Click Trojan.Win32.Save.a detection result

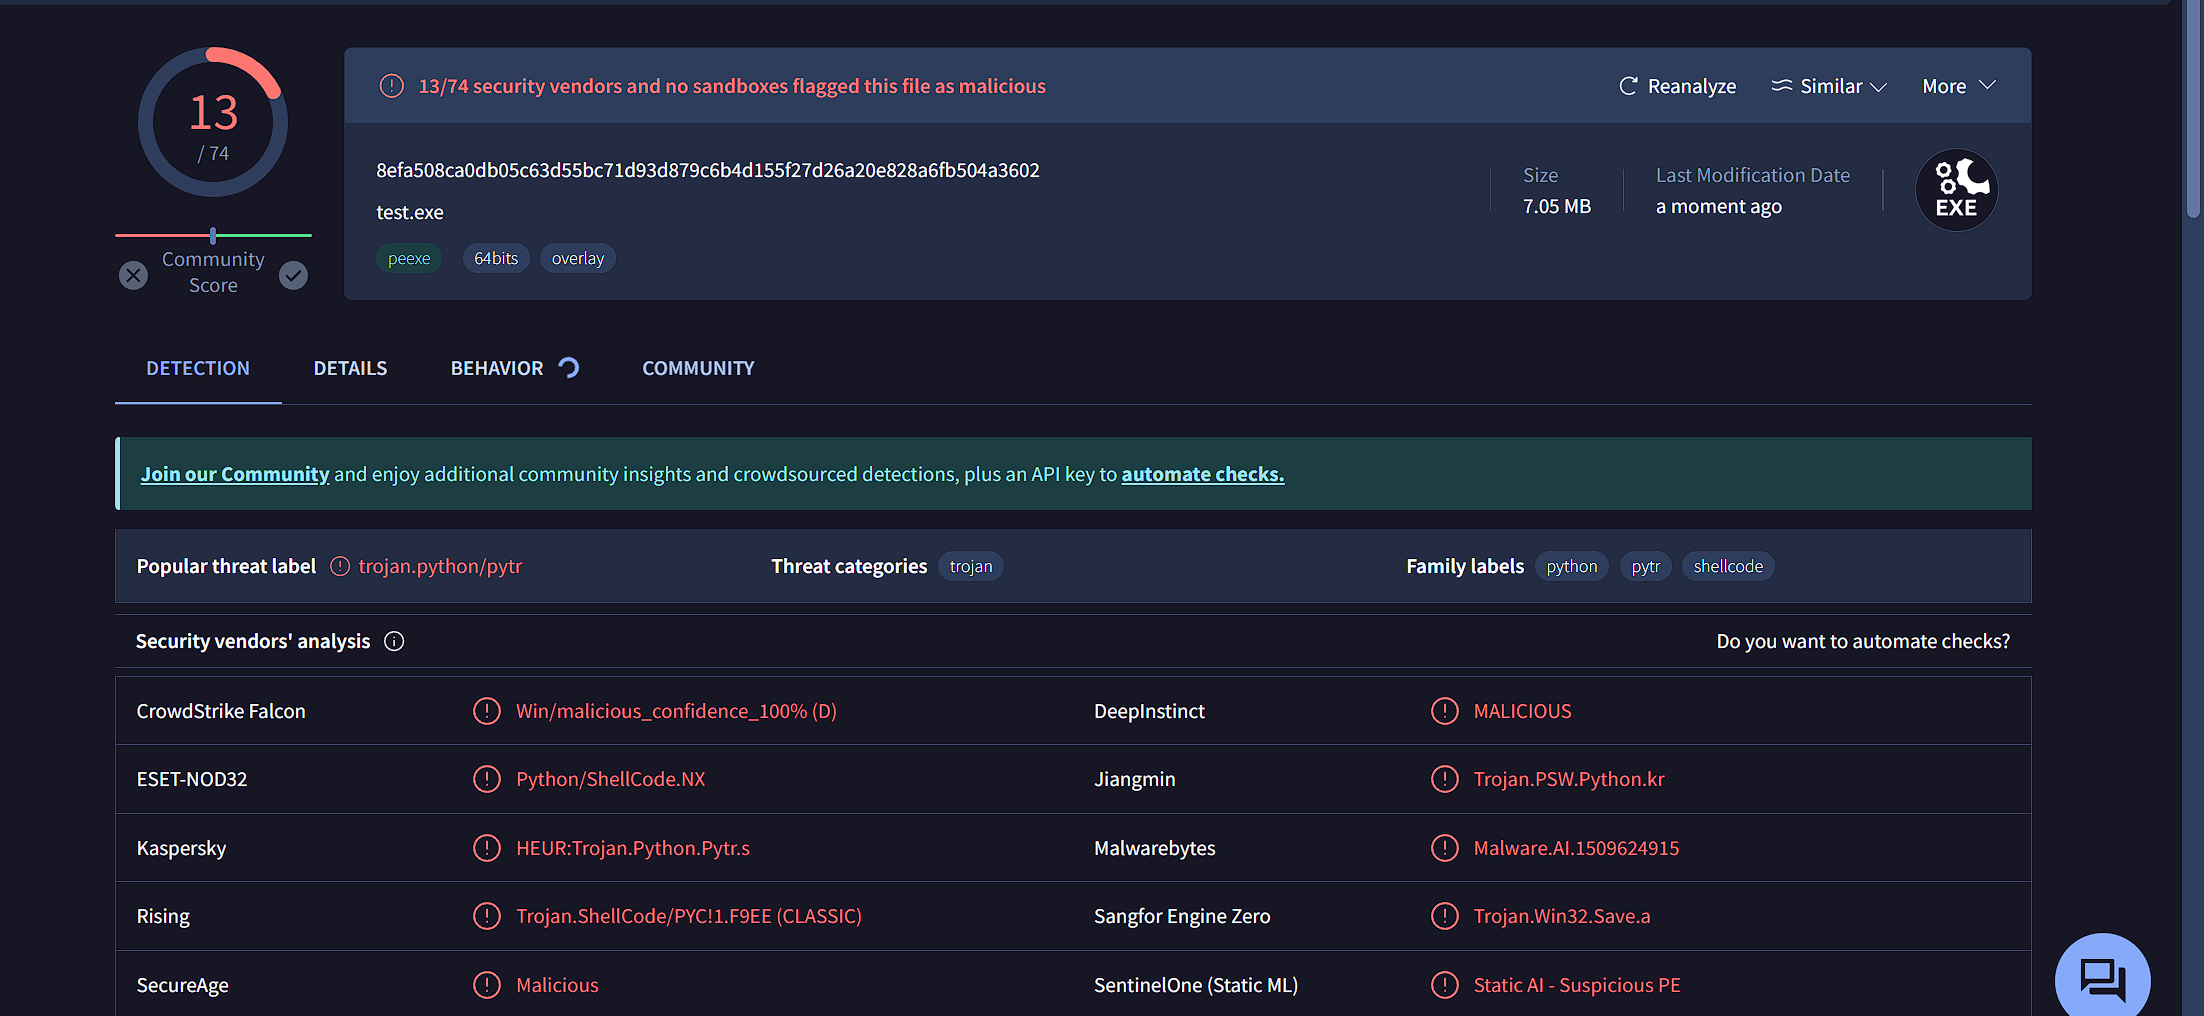[1561, 916]
